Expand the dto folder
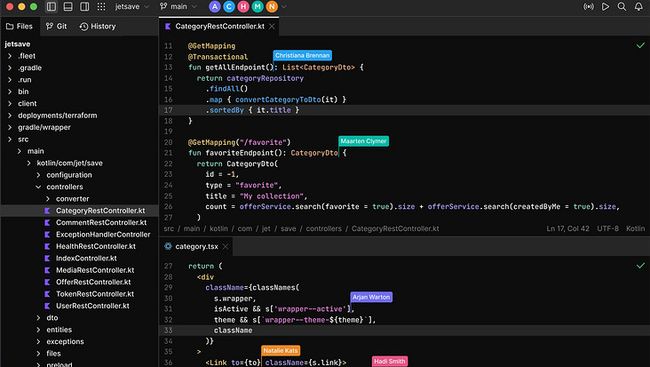This screenshot has height=367, width=650. click(x=39, y=318)
